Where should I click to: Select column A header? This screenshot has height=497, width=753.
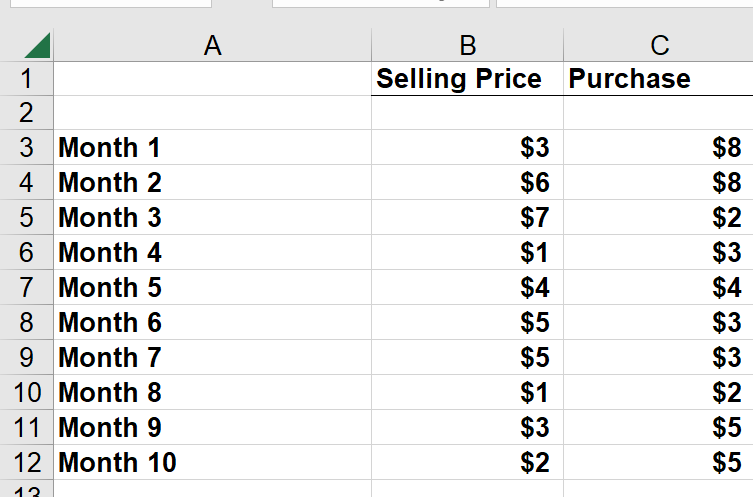coord(212,45)
